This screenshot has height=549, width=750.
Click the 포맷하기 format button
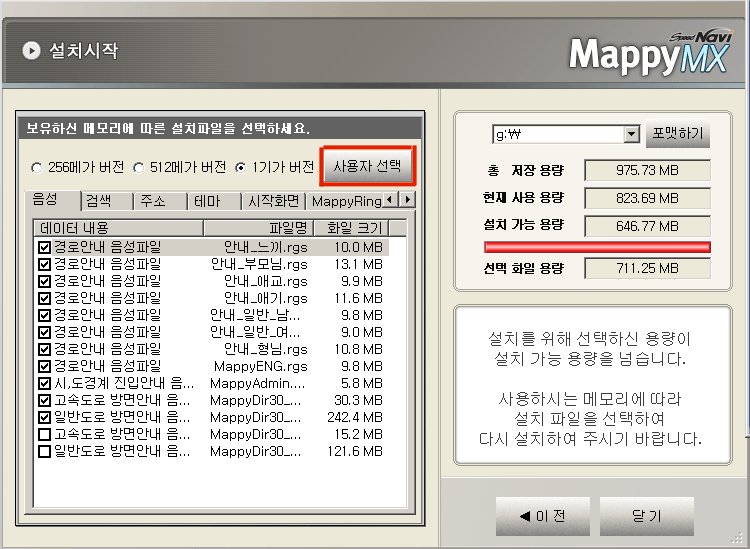point(678,133)
